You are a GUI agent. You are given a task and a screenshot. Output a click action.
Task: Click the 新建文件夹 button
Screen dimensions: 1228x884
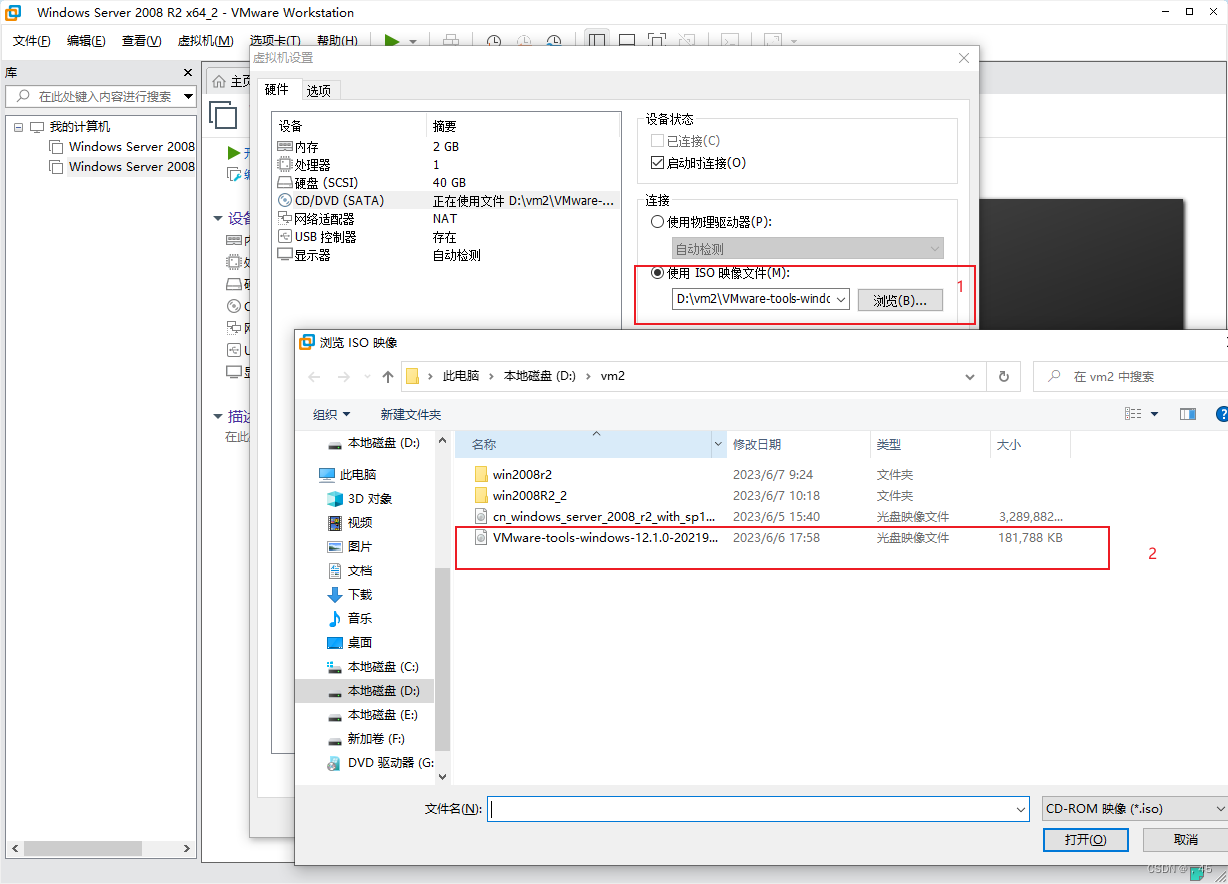pyautogui.click(x=410, y=414)
